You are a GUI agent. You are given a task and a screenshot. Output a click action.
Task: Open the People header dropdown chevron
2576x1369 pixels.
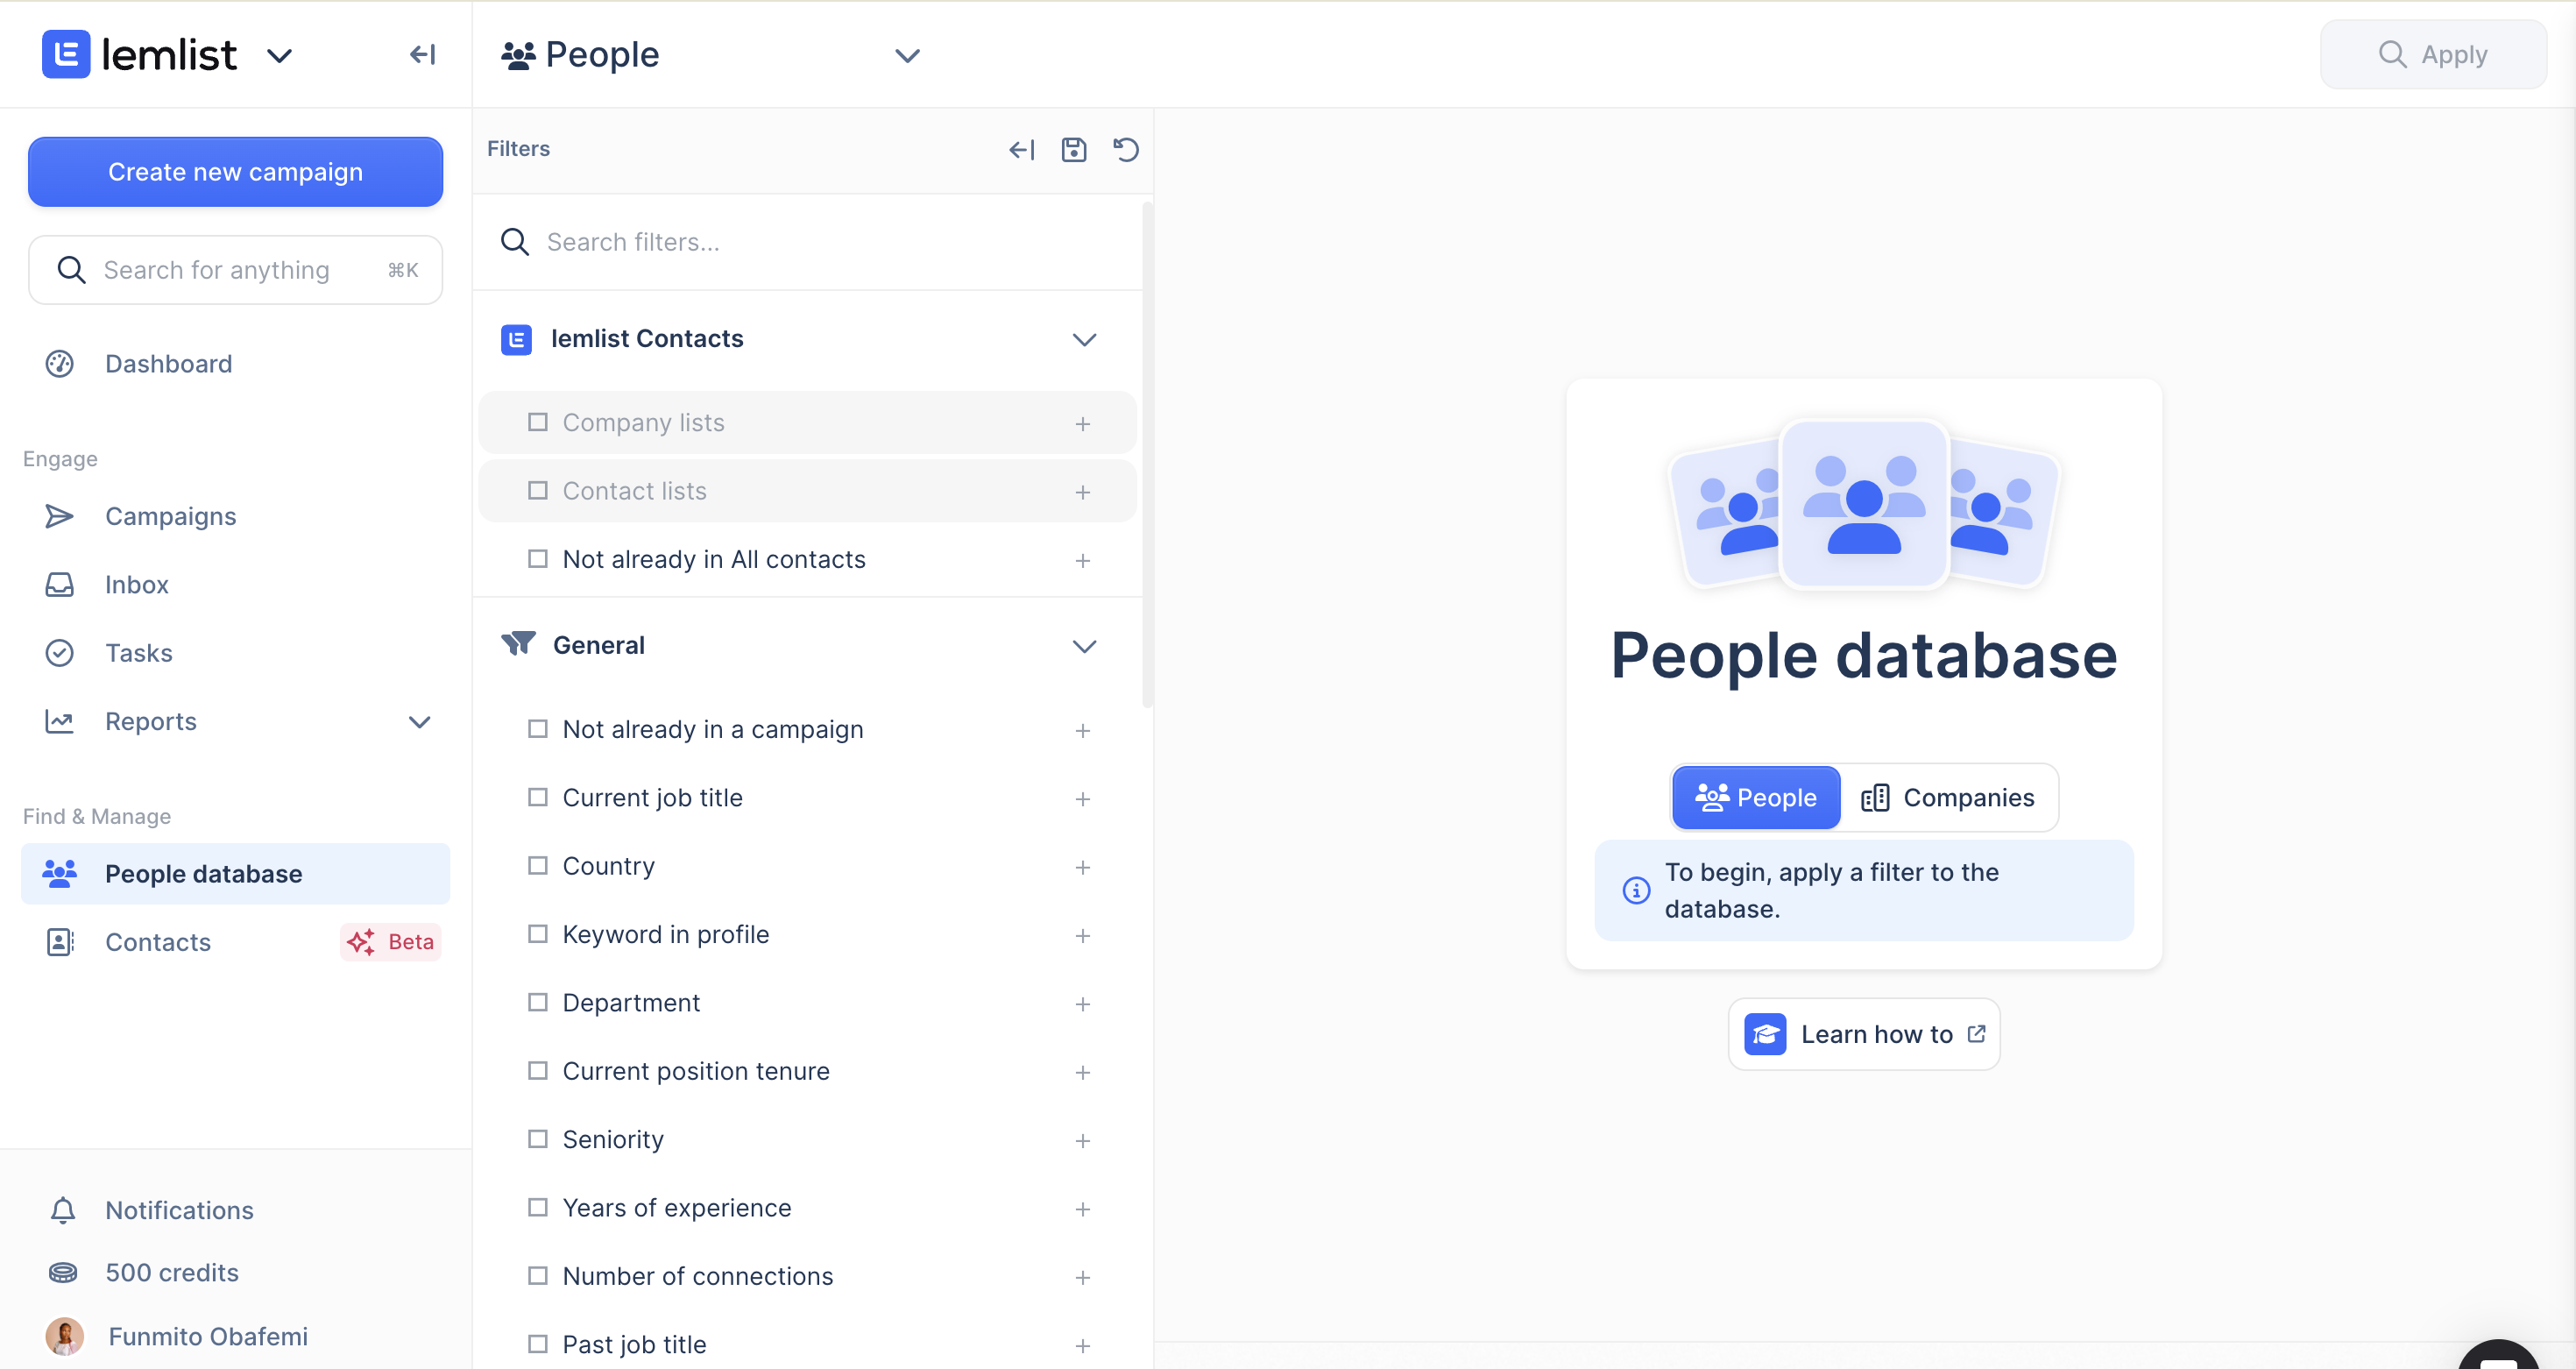tap(907, 56)
